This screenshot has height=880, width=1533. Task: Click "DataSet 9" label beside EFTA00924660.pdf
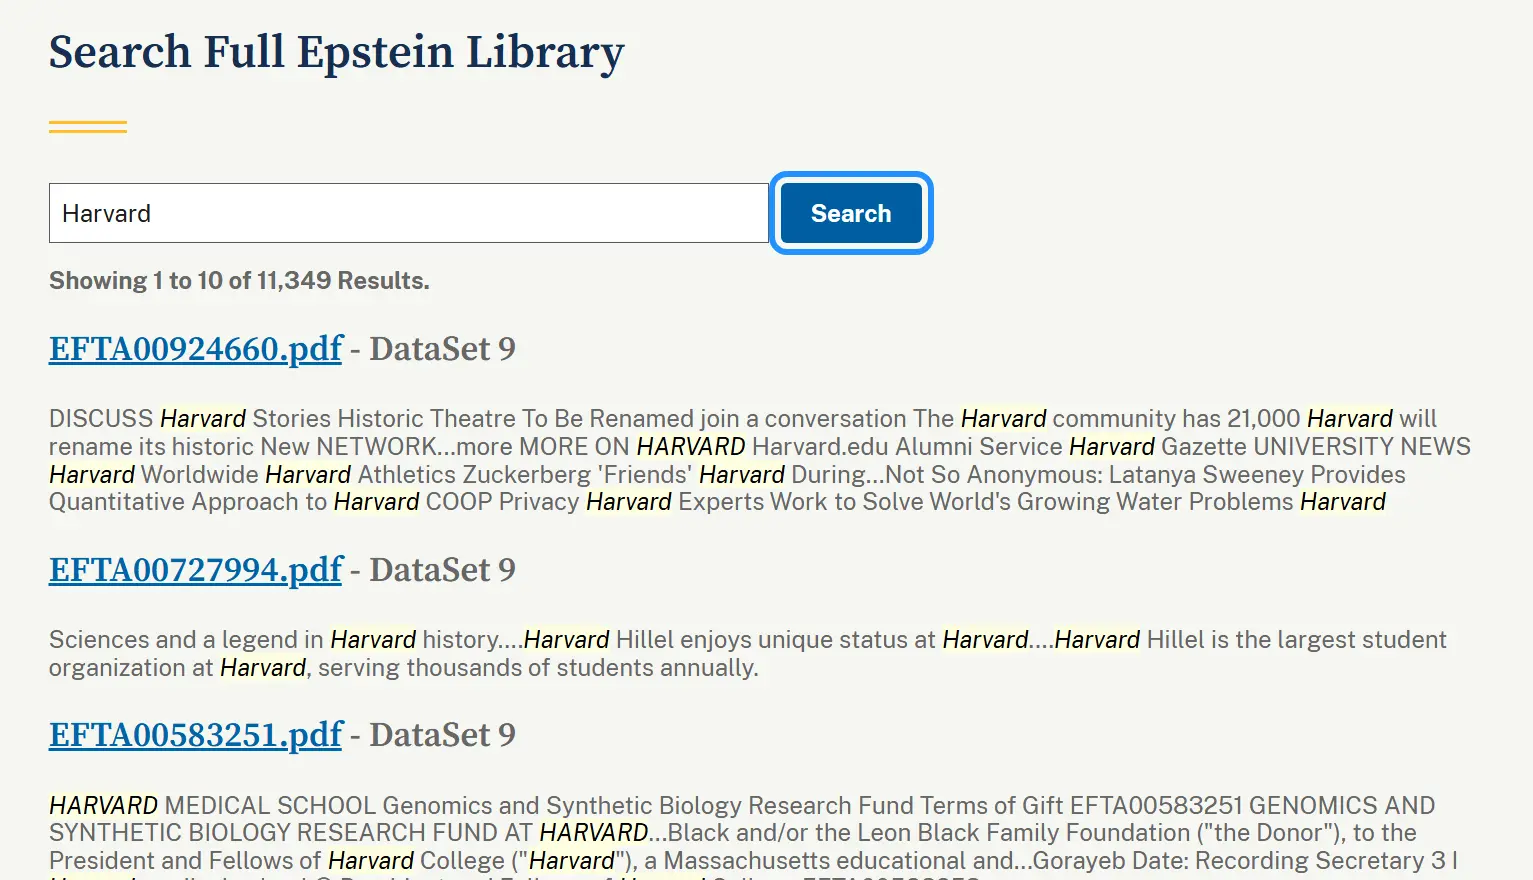(x=442, y=349)
